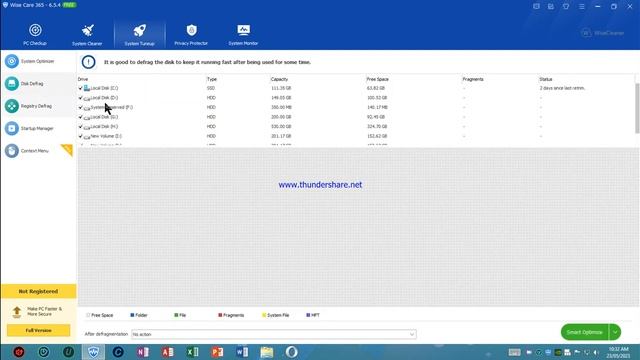Open Context Menu tool in the sidebar
The image size is (640, 360).
pyautogui.click(x=38, y=151)
